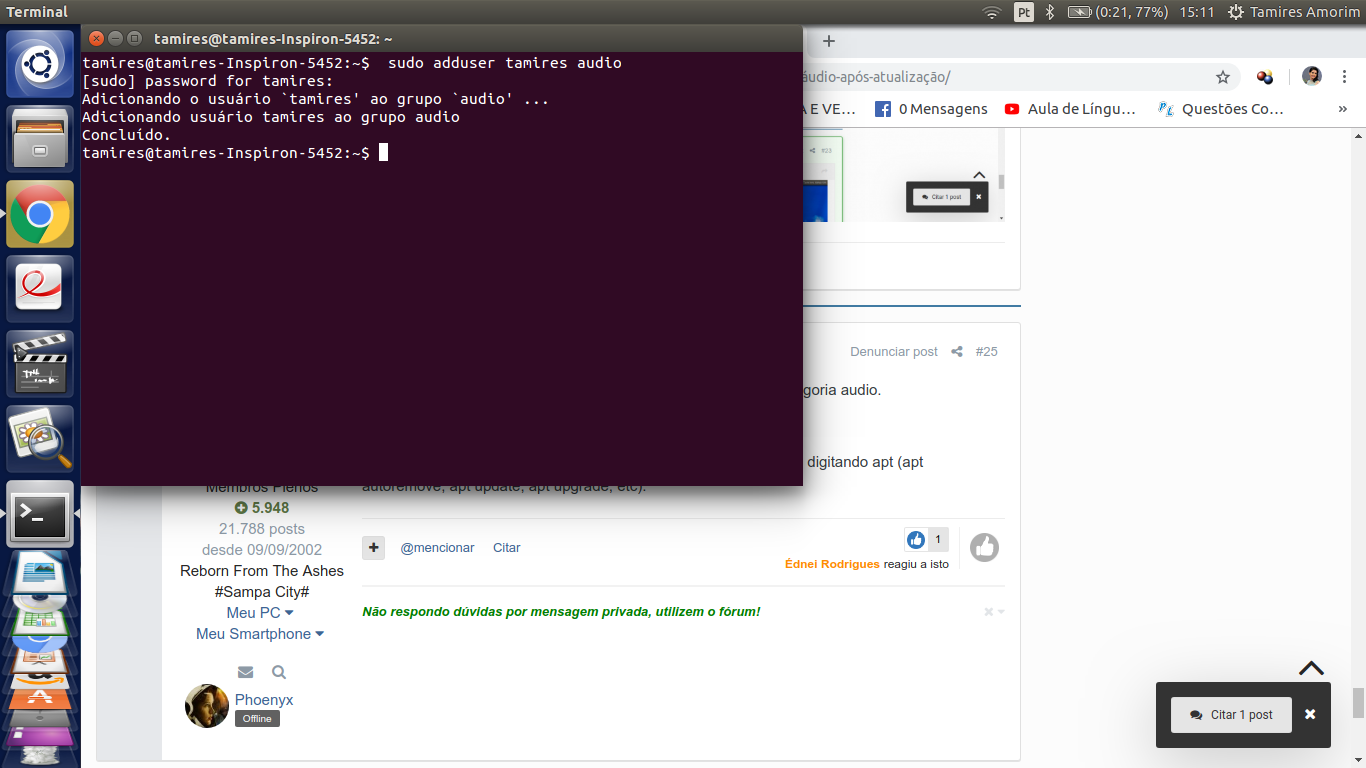Image resolution: width=1366 pixels, height=768 pixels.
Task: Switch to Google Chrome in dock
Action: (x=40, y=214)
